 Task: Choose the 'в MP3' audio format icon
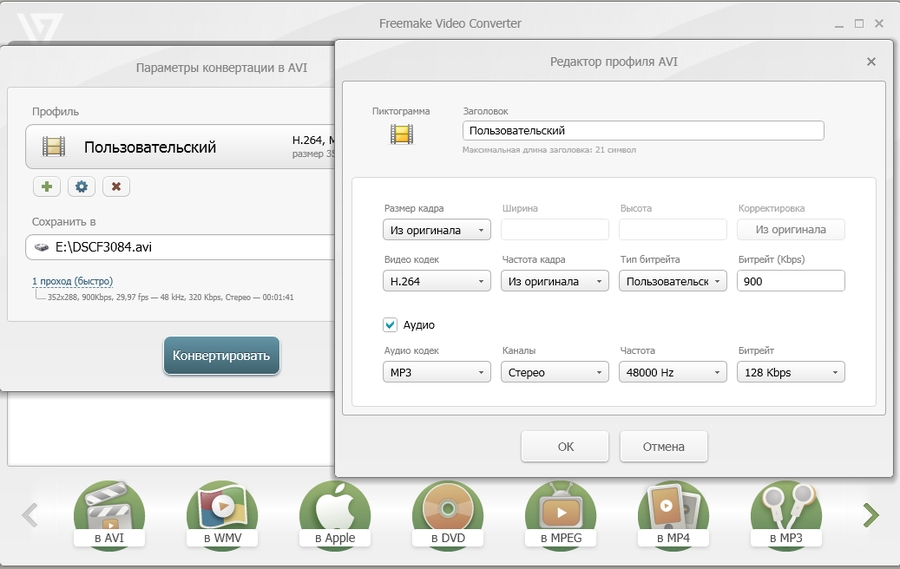tap(786, 515)
